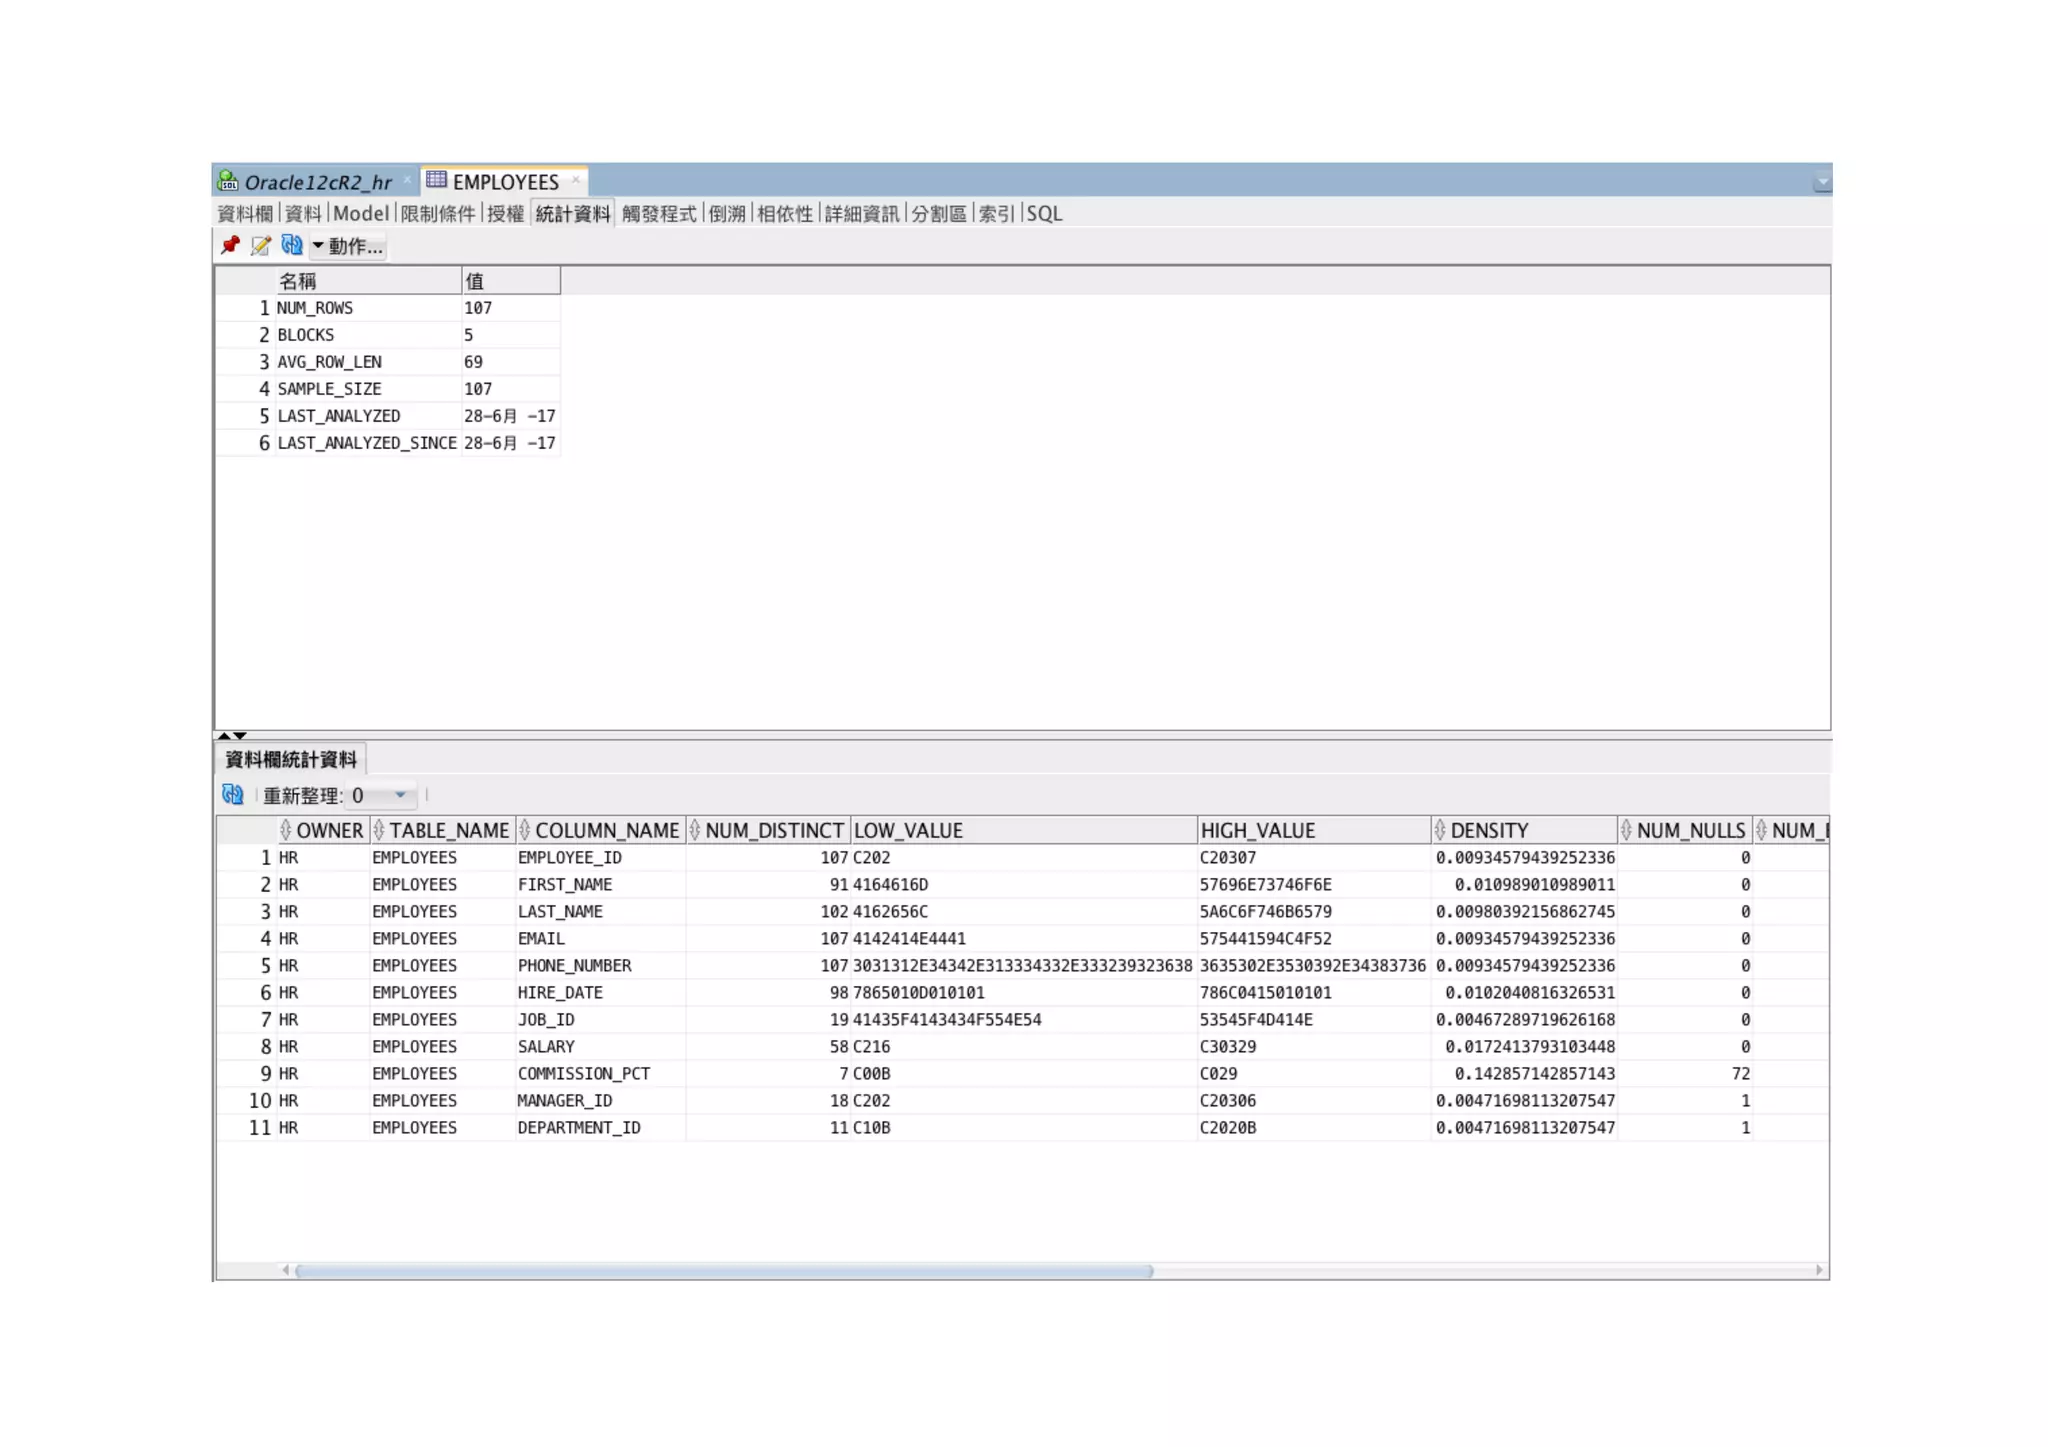
Task: Open the SQL tab
Action: pos(1045,213)
